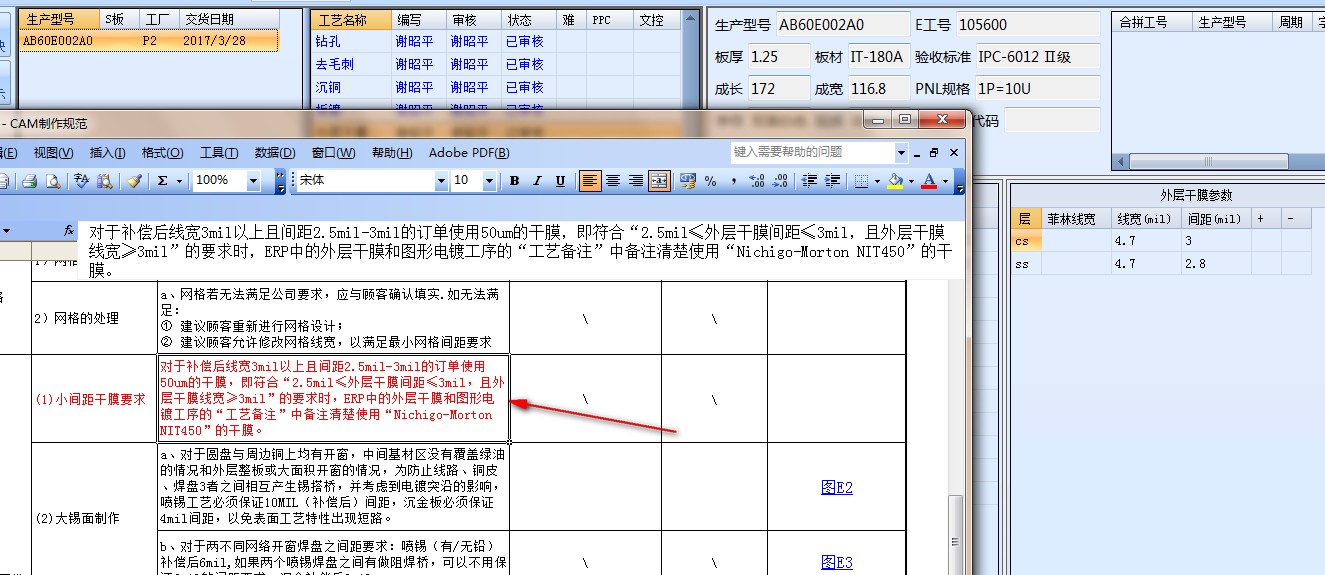Screen dimensions: 1325x575
Task: Open the 图E3 hyperlink
Action: pyautogui.click(x=836, y=562)
